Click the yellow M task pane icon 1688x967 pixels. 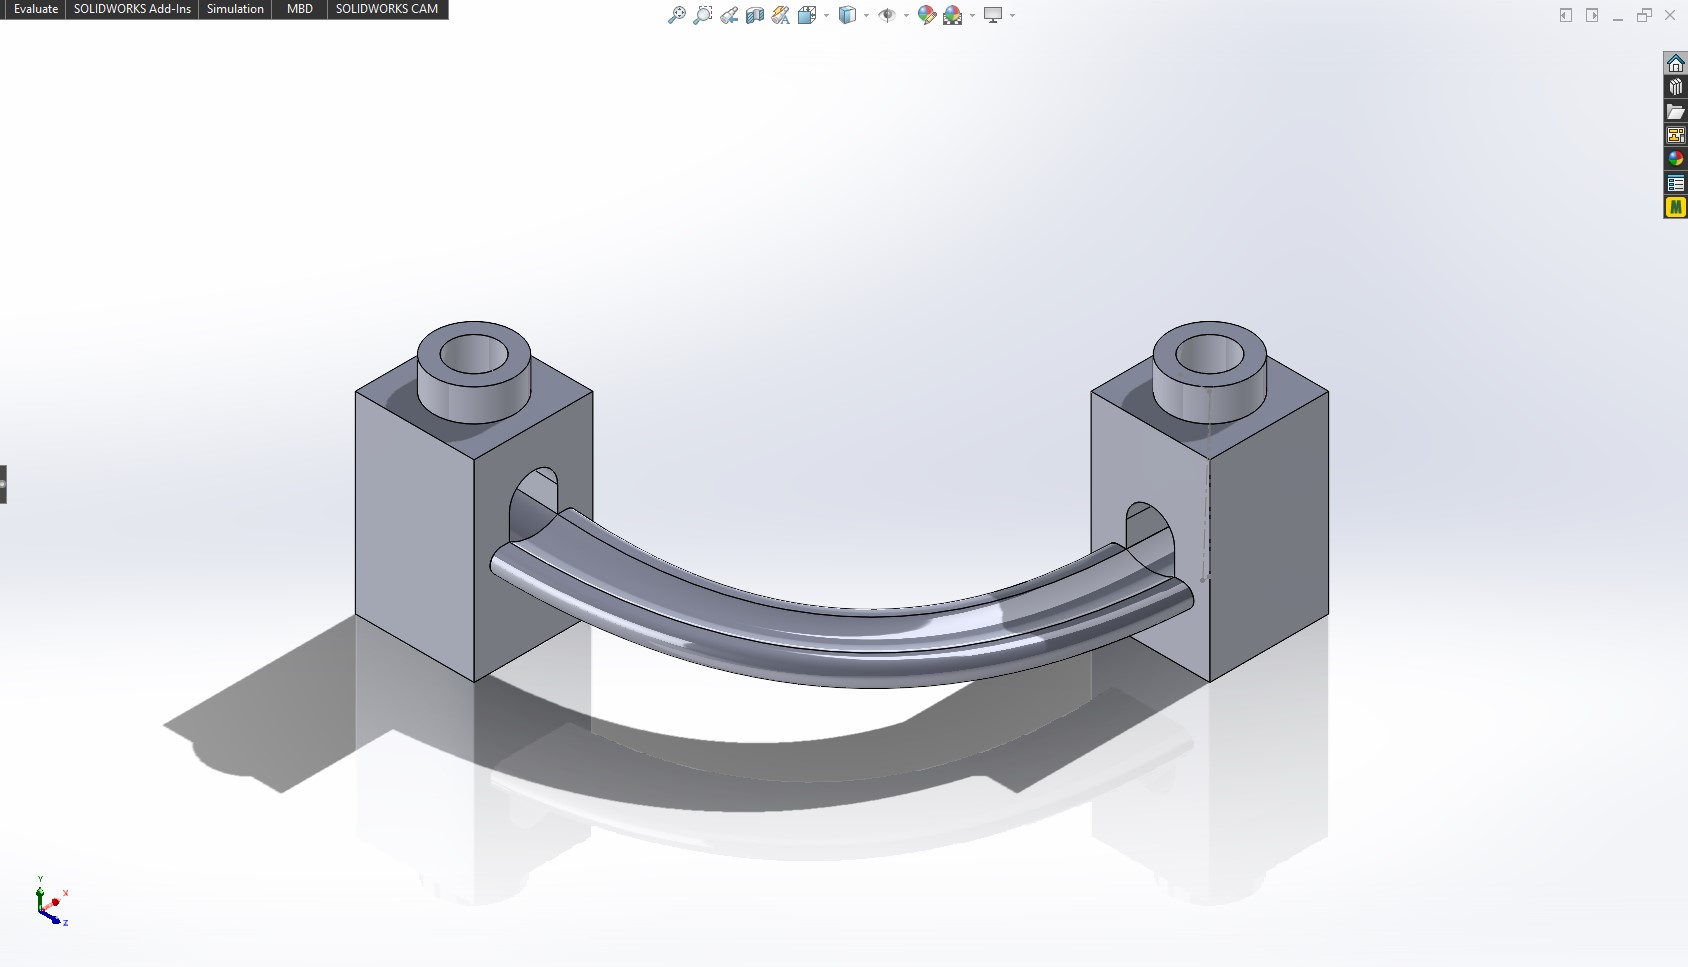(x=1676, y=207)
